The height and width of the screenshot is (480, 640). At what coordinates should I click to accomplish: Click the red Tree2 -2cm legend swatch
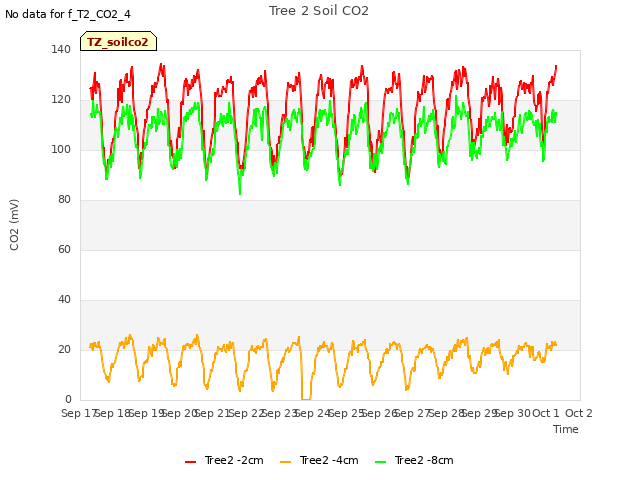[191, 462]
